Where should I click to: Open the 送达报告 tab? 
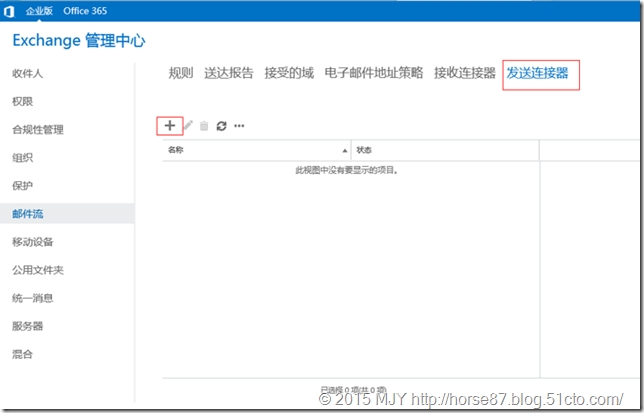229,73
